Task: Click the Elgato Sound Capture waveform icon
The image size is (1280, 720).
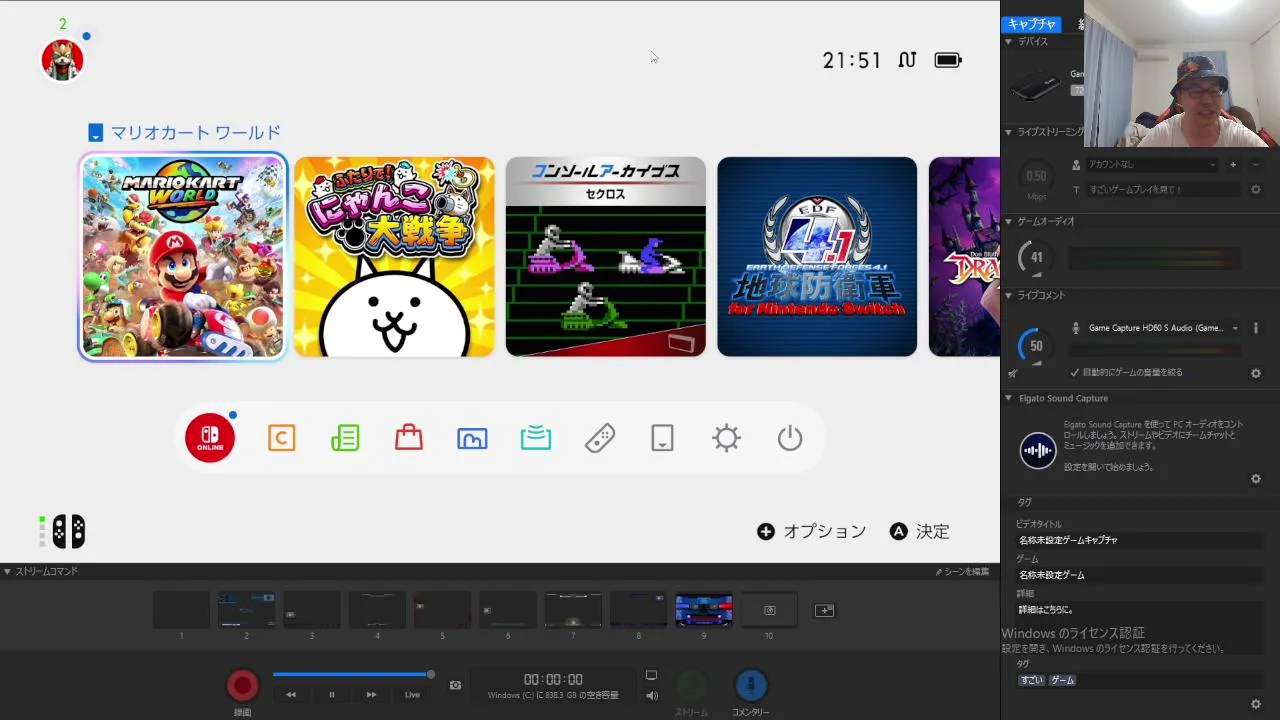Action: click(1038, 450)
